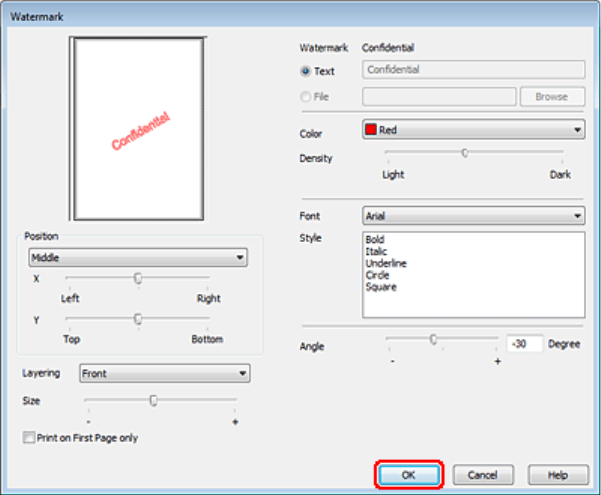Click the red color swatch icon
The image size is (601, 495).
tap(371, 129)
